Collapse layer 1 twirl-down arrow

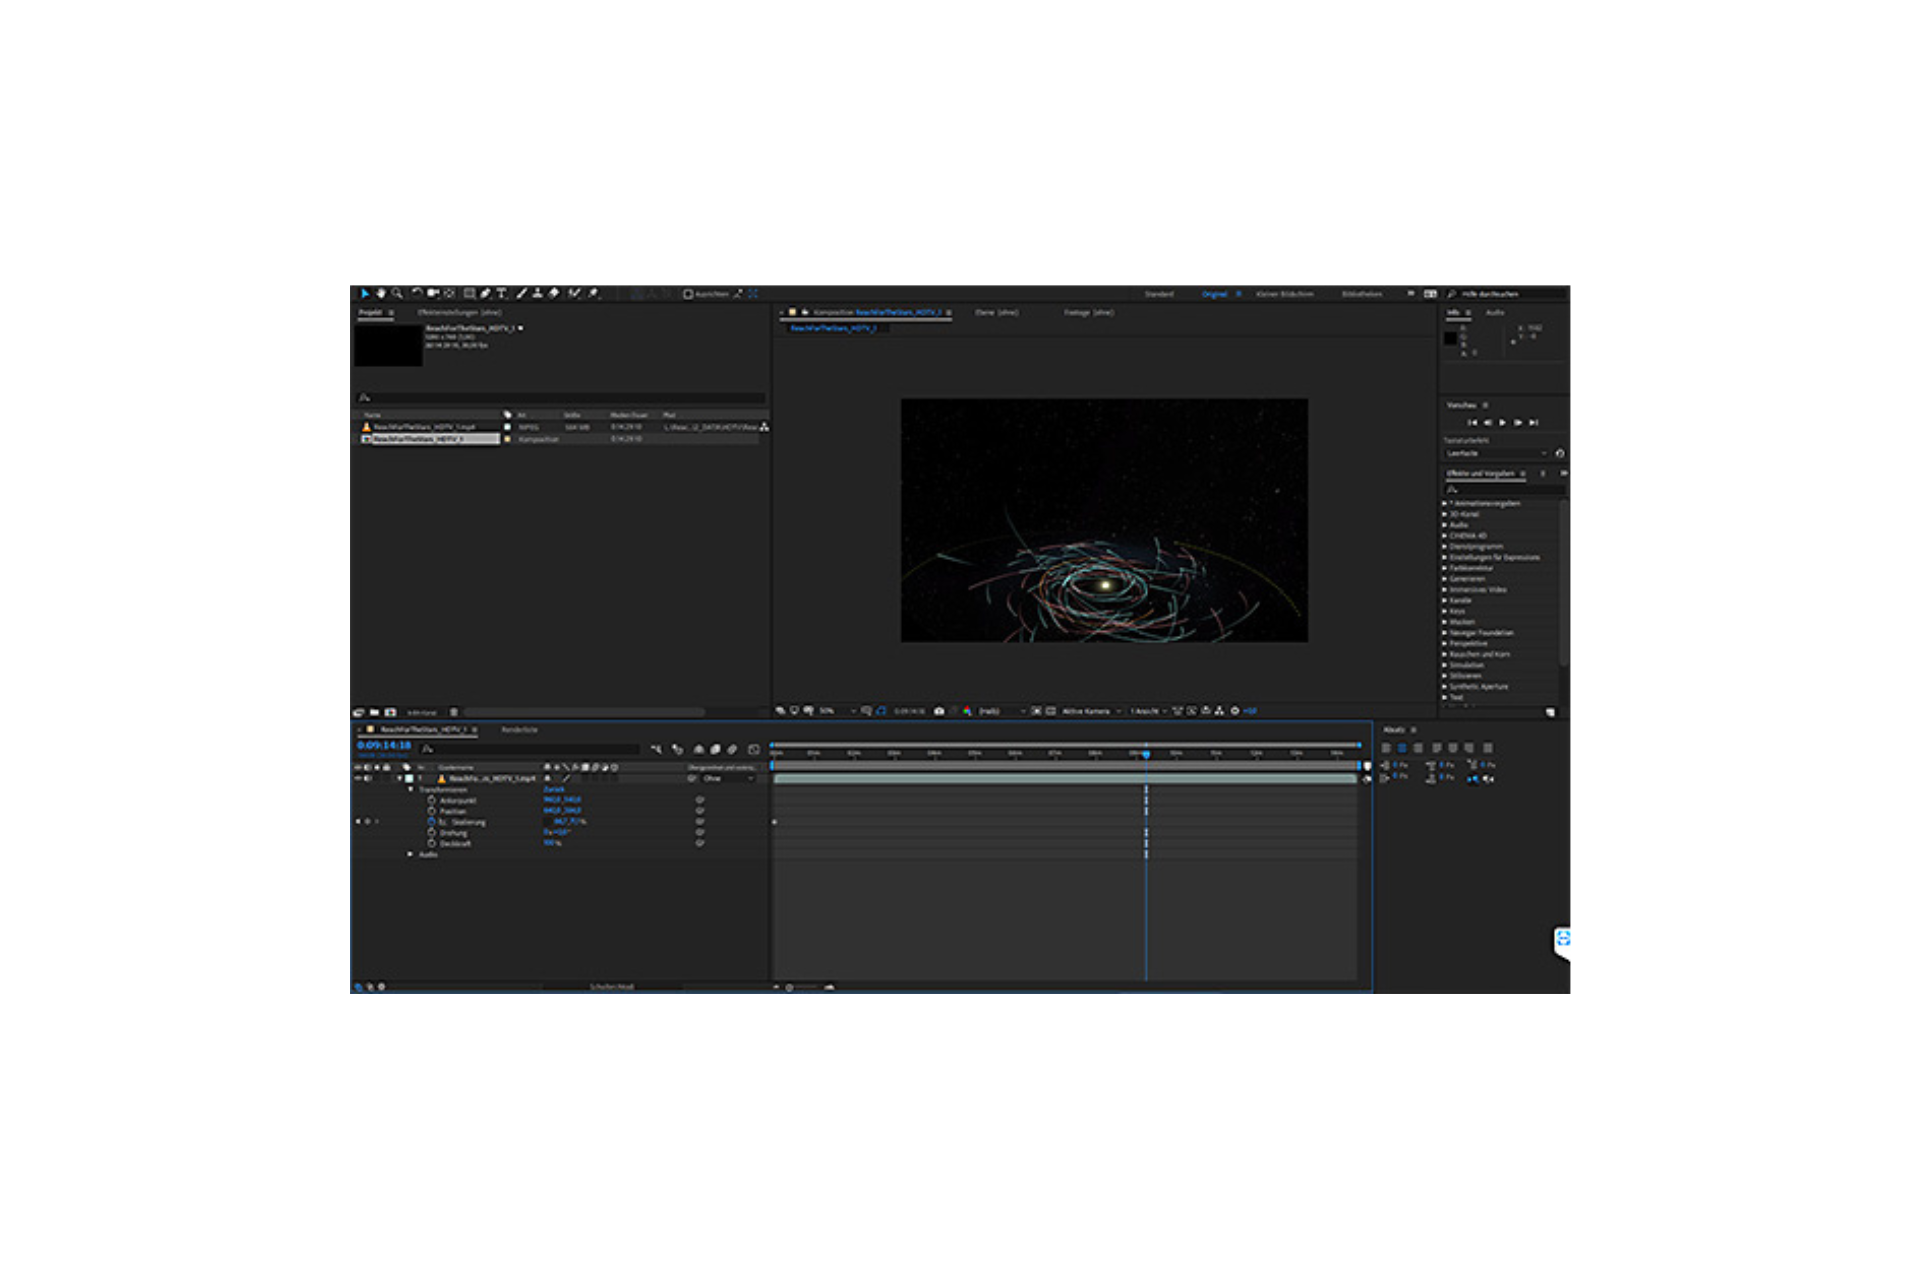pos(400,778)
